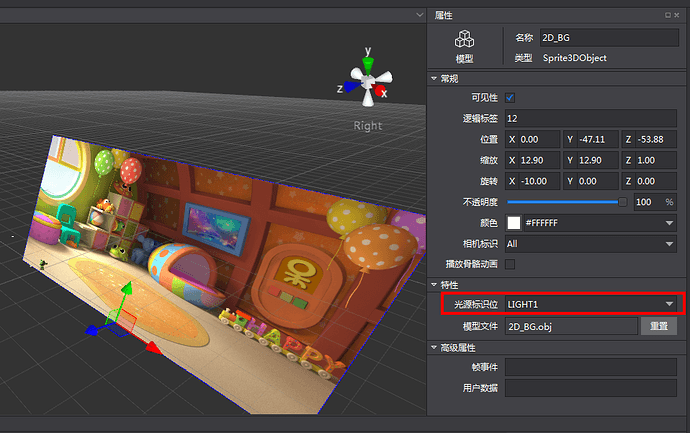Viewport: 690px width, 433px height.
Task: Enable the 播放骨骼动画 checkbox
Action: pos(510,264)
